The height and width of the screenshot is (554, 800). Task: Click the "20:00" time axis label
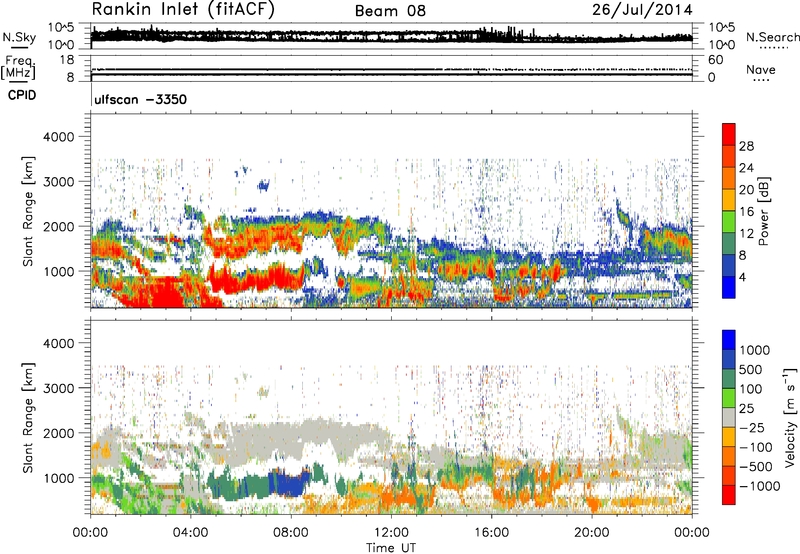click(x=591, y=533)
